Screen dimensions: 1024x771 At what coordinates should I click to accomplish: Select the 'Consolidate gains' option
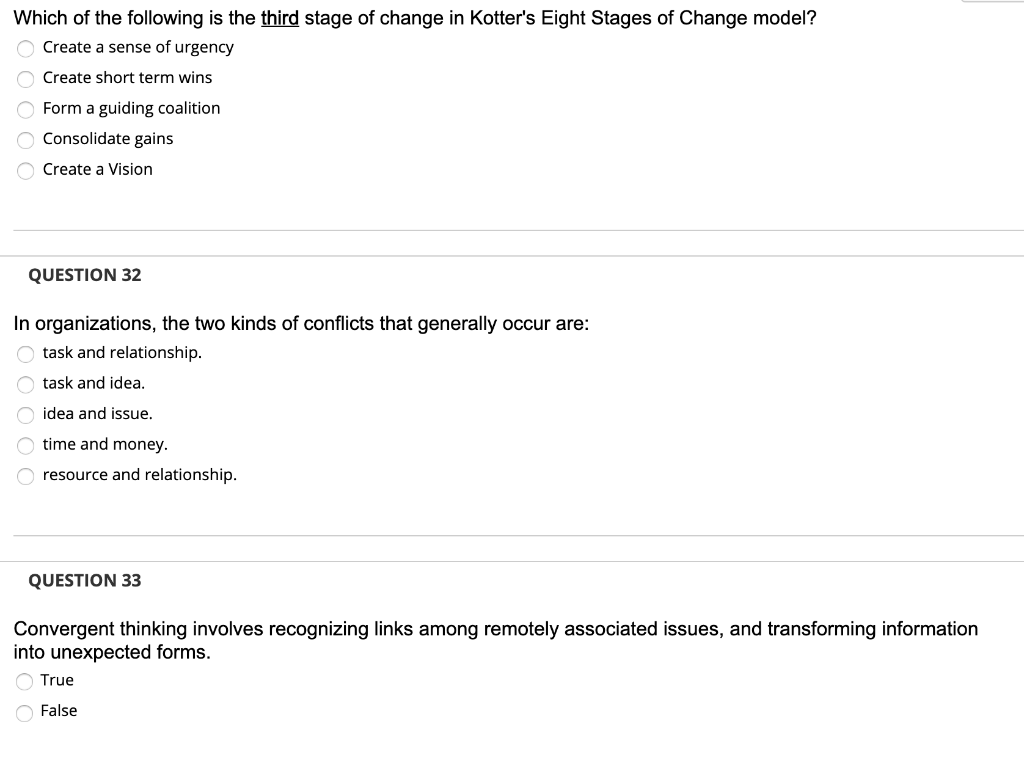click(25, 140)
